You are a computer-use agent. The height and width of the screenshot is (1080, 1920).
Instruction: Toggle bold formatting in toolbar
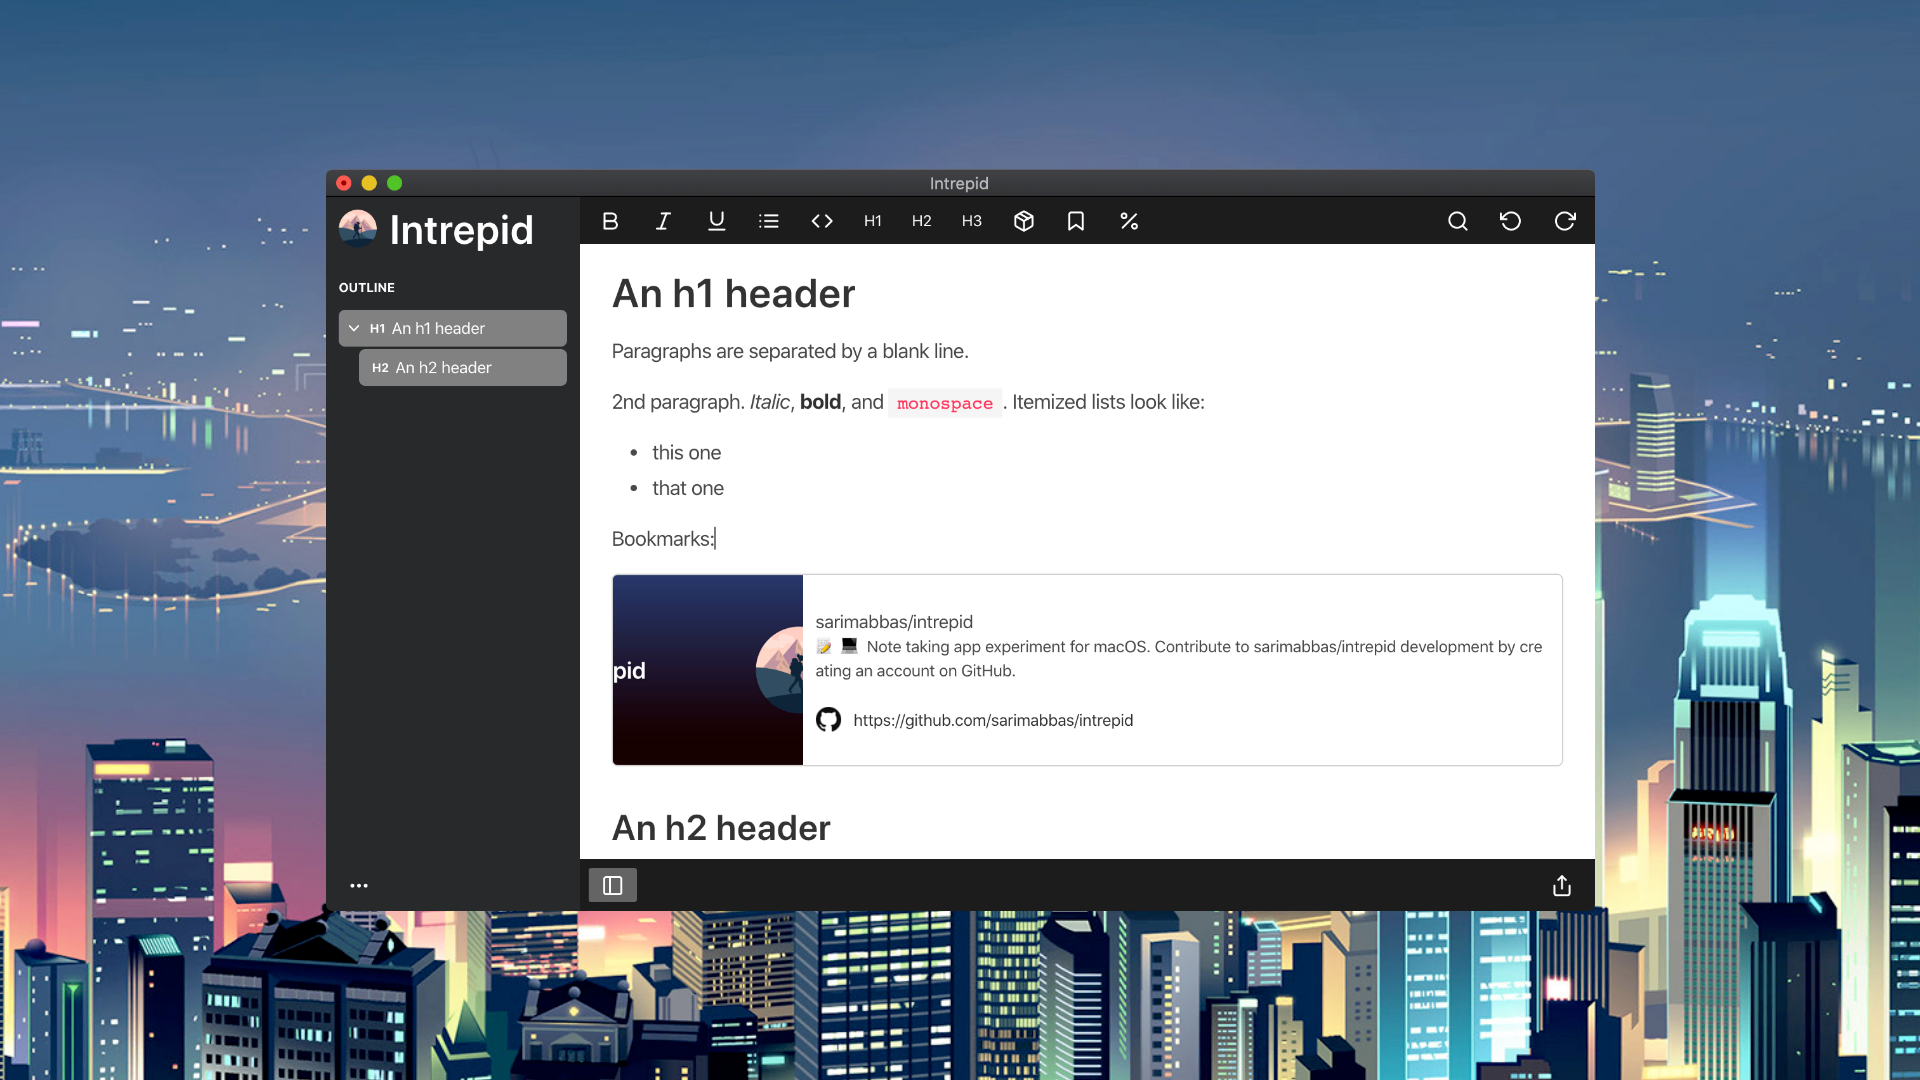coord(610,221)
